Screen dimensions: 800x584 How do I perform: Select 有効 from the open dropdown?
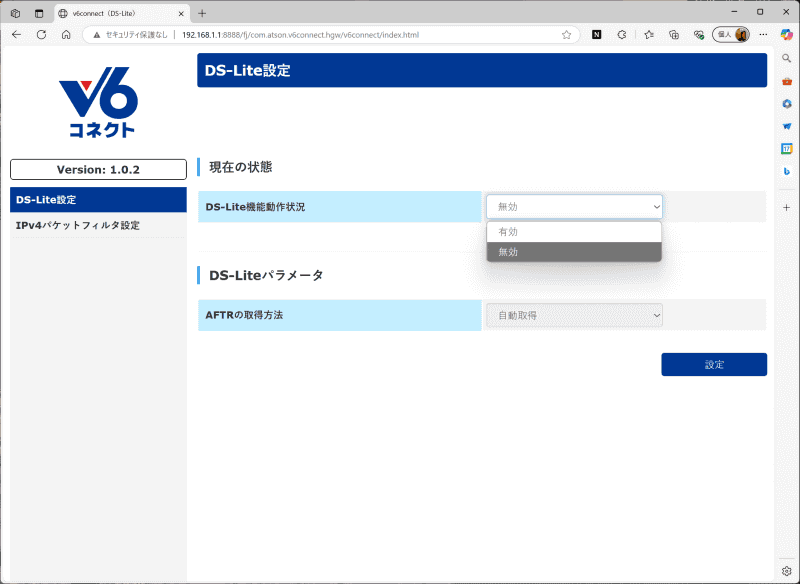point(573,231)
